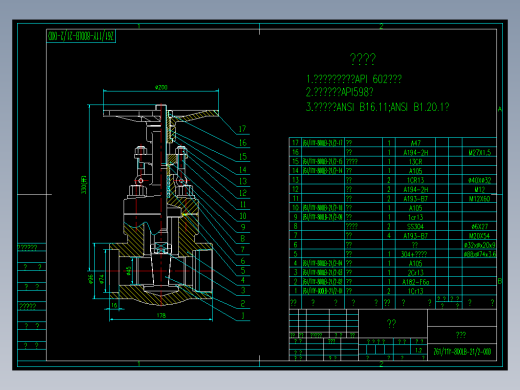This screenshot has width=520, height=390.
Task: Click the quantity "4" in parts list row 7
Action: (389, 236)
